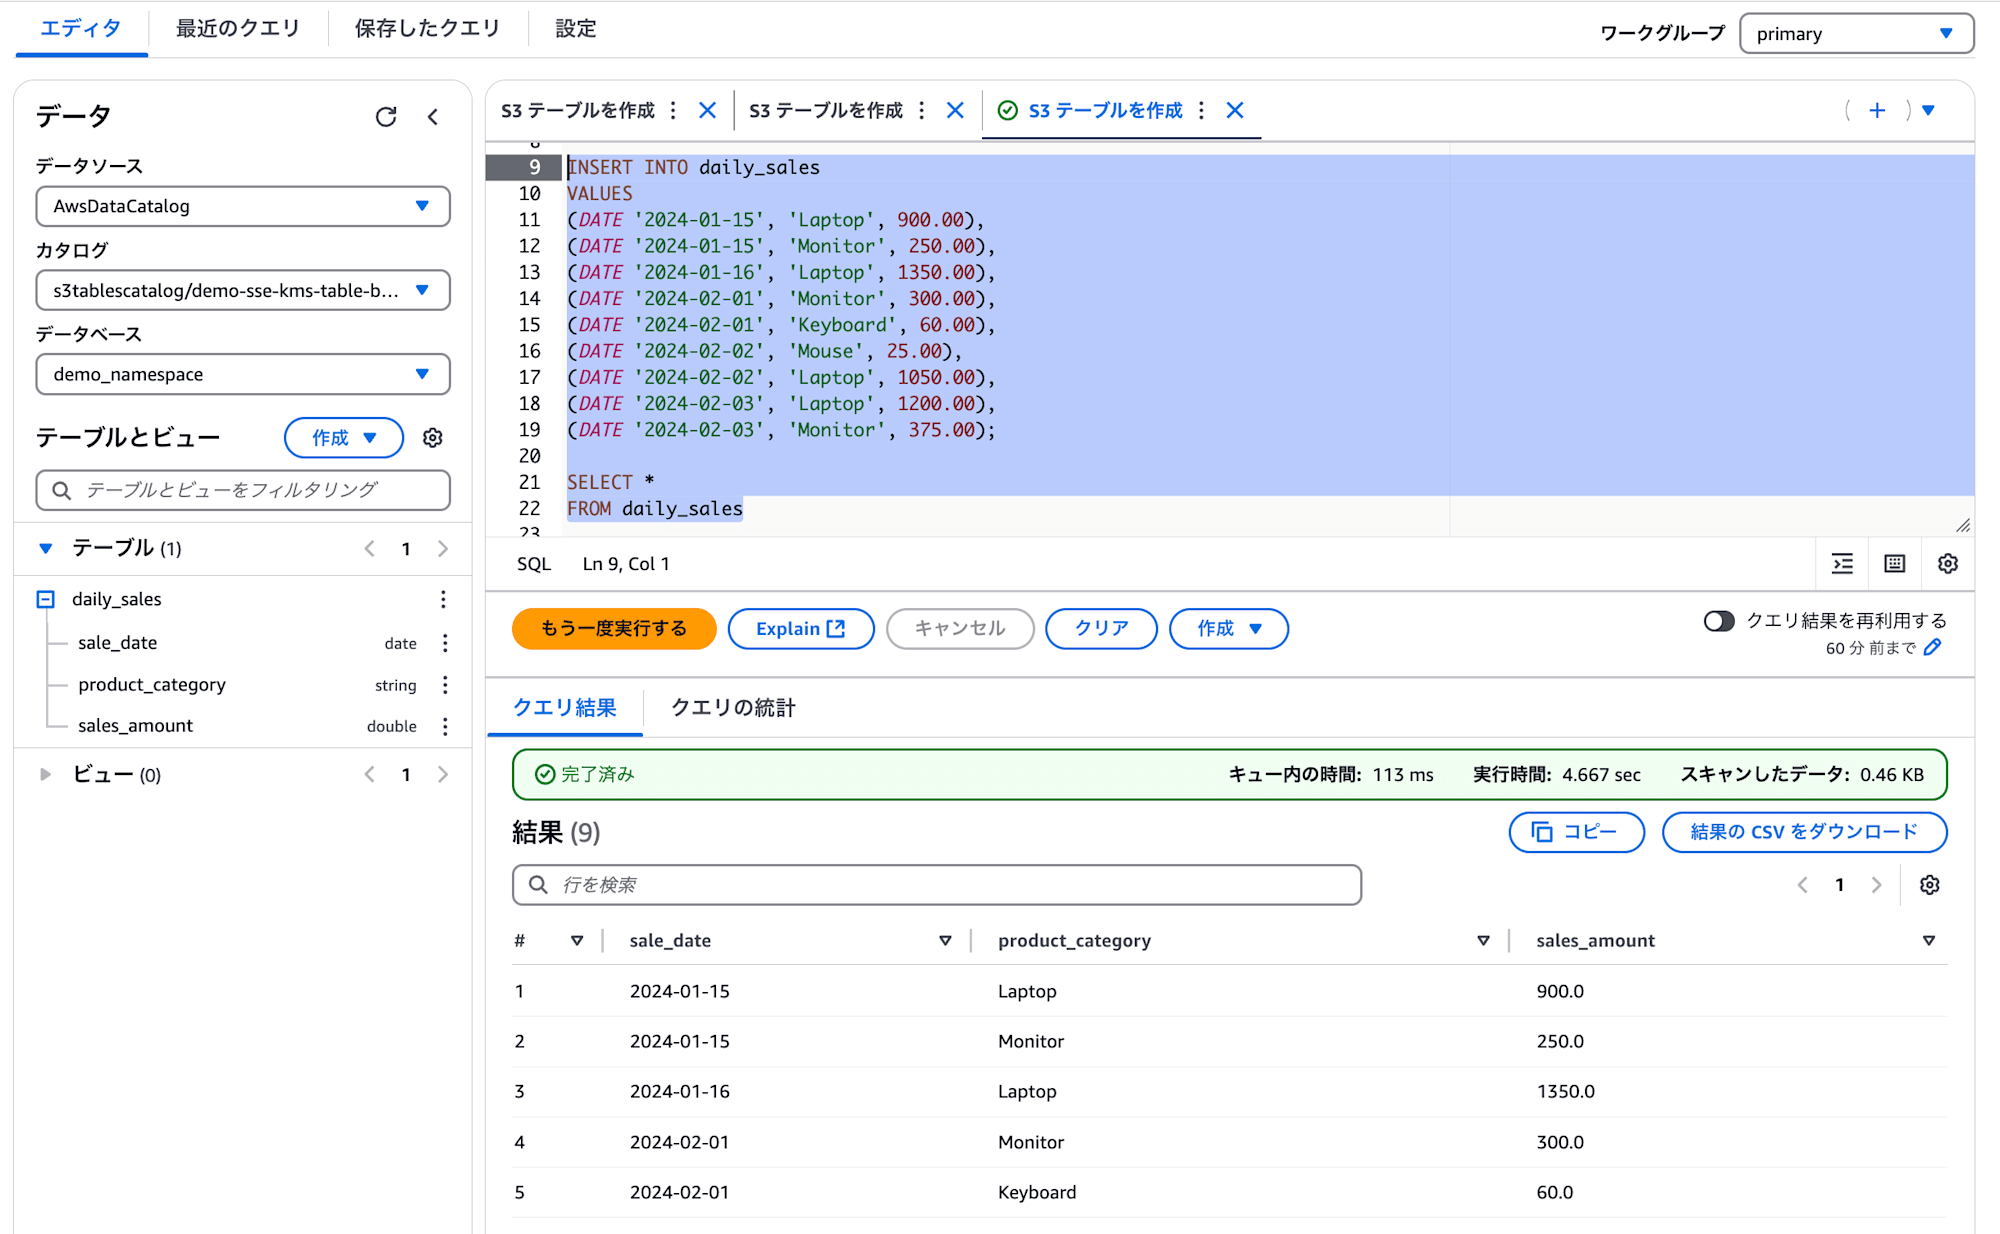The height and width of the screenshot is (1234, 2000).
Task: Add a new query tab
Action: coord(1877,110)
